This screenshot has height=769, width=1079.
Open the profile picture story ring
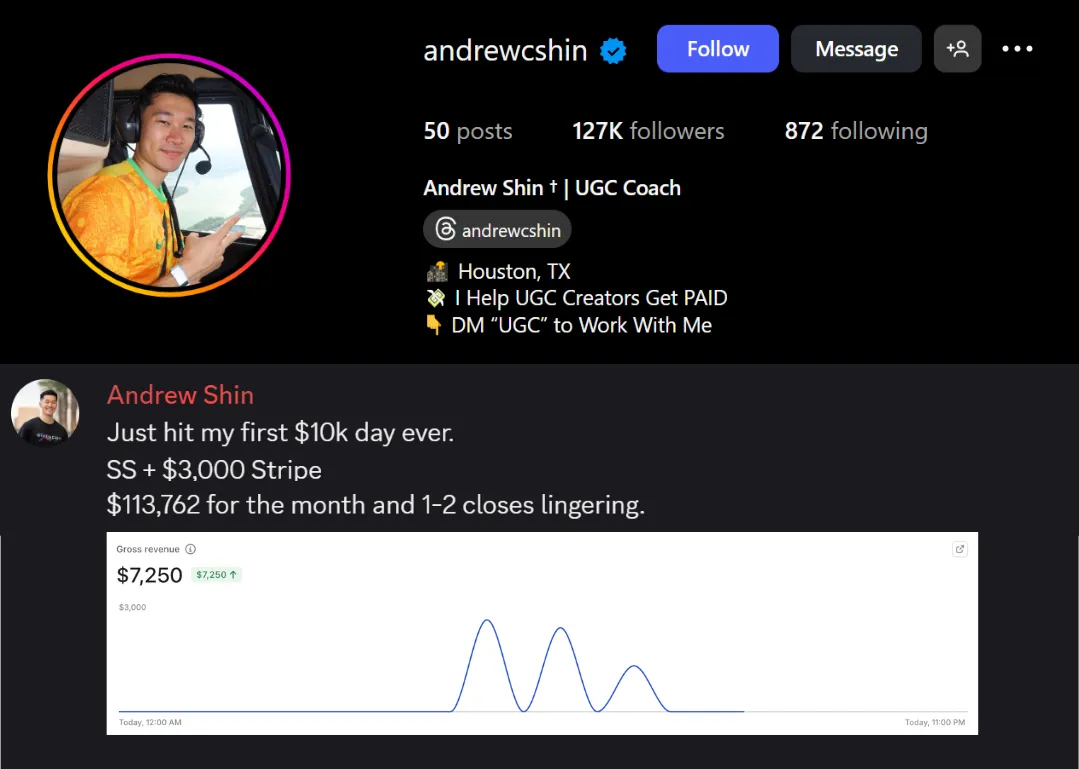tap(169, 175)
